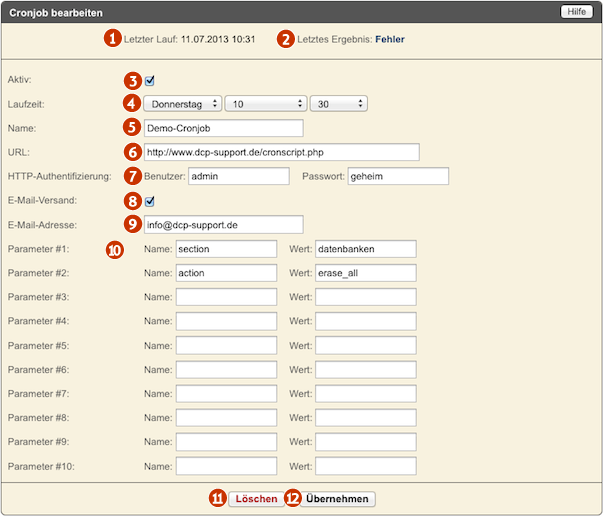The image size is (604, 517).
Task: Click Parameter #1 Wert field datenbanken
Action: [x=366, y=249]
